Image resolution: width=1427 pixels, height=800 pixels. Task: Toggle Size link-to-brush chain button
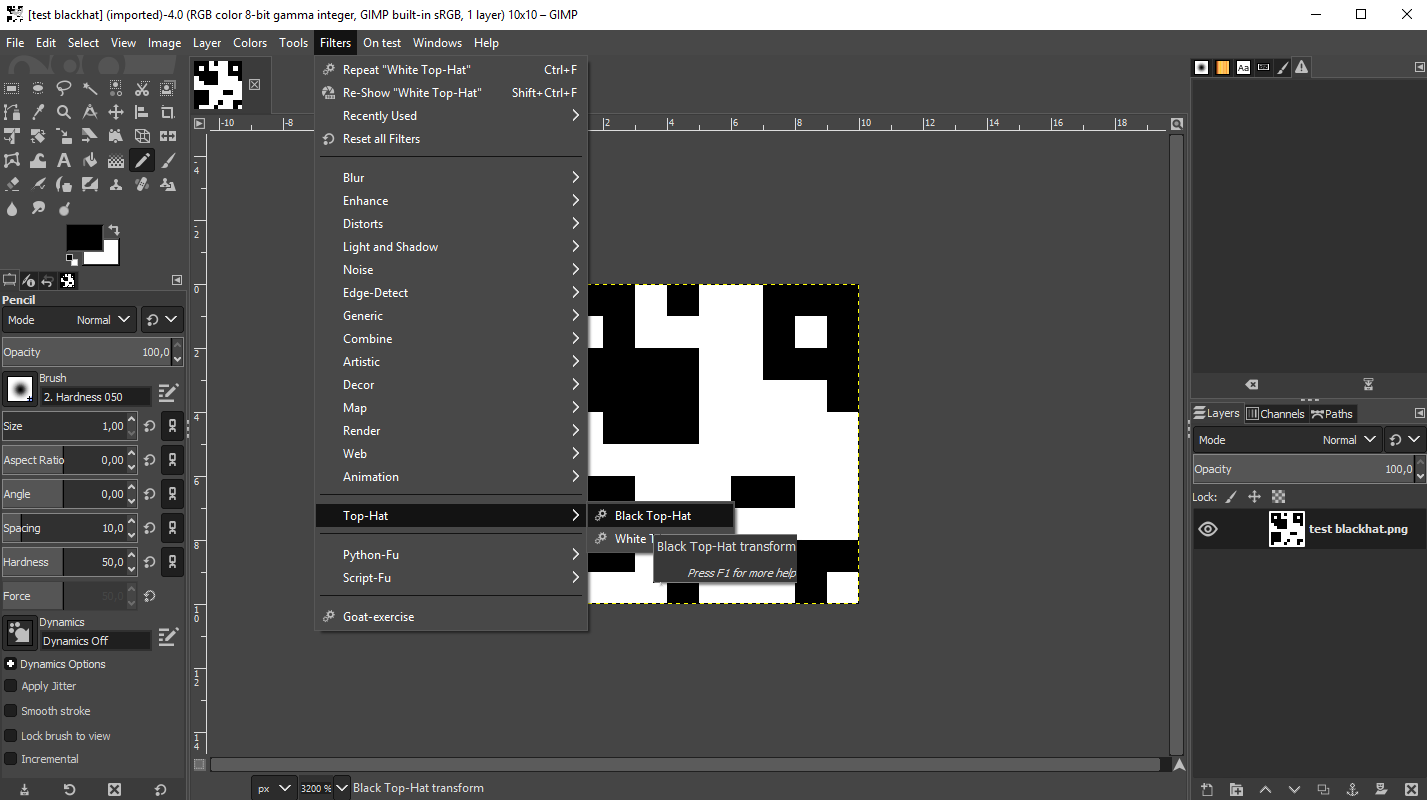[x=172, y=426]
